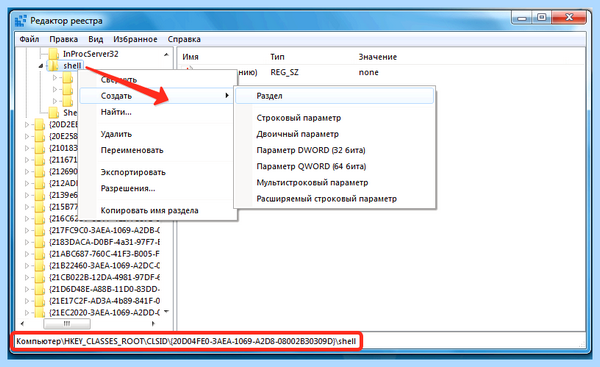The width and height of the screenshot is (600, 367).
Task: Expand the {212690 key
Action: (x=27, y=171)
